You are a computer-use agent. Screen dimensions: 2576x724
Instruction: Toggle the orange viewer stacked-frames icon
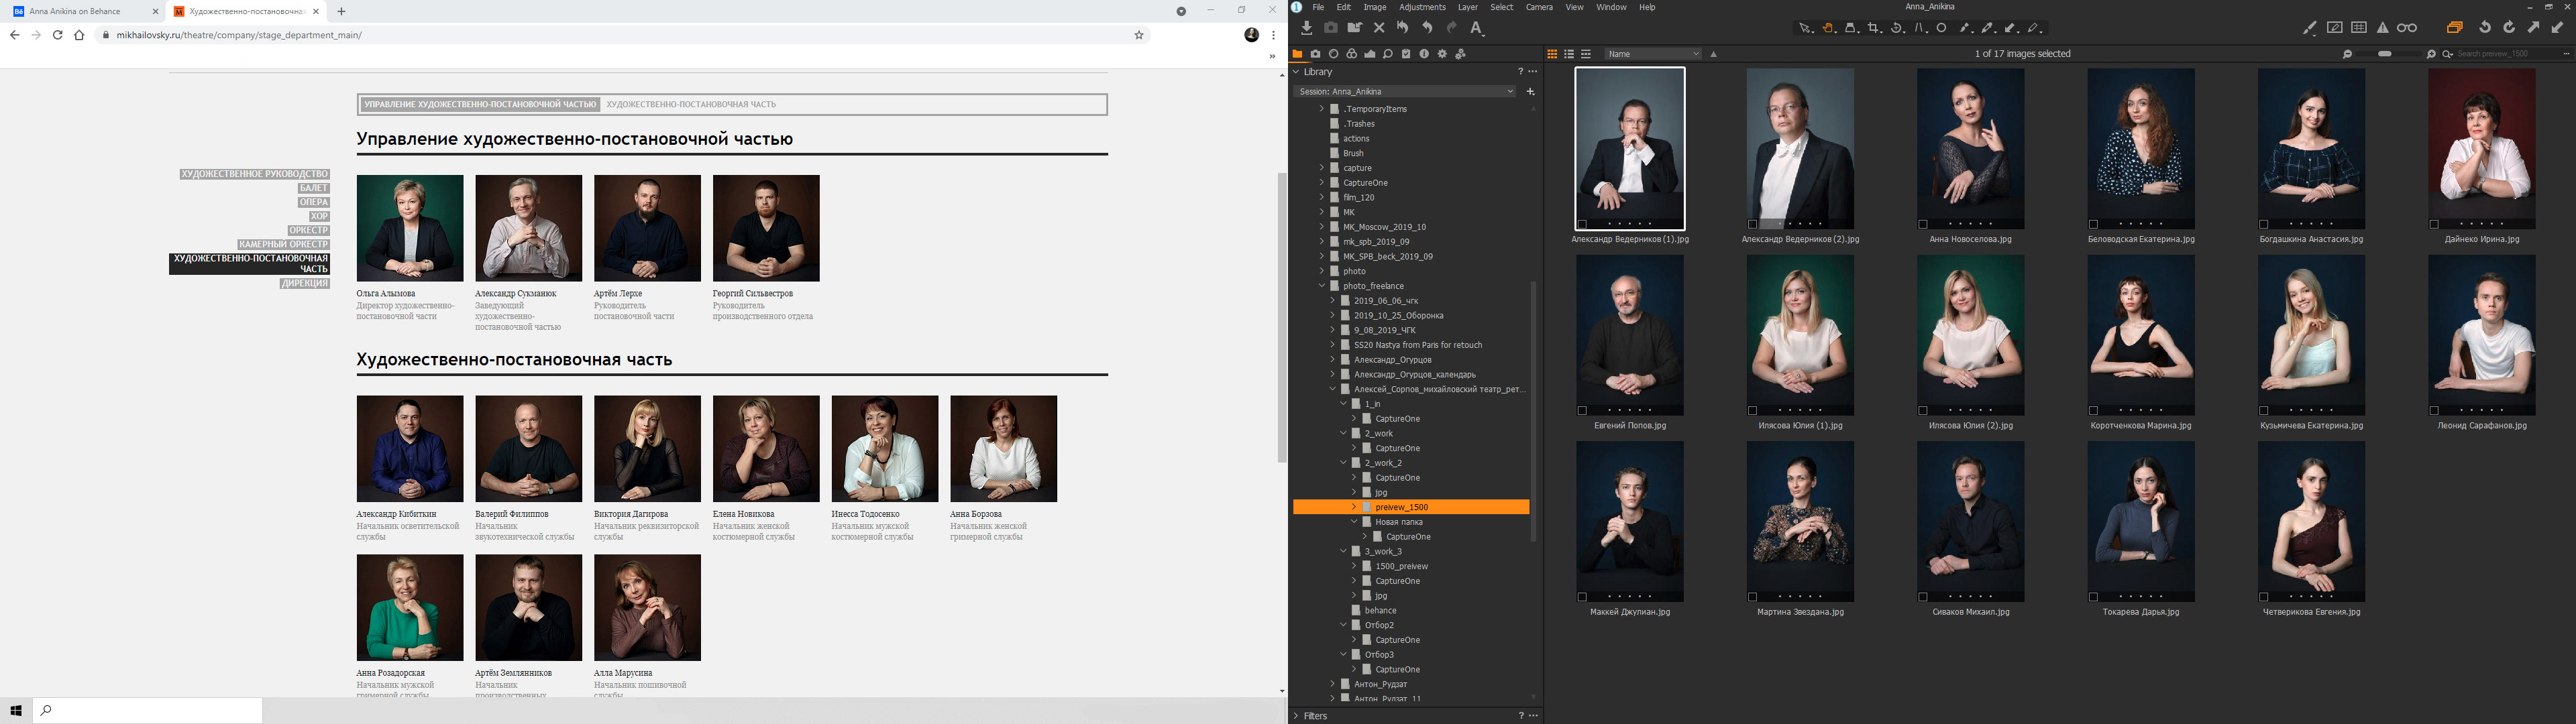(x=2454, y=28)
